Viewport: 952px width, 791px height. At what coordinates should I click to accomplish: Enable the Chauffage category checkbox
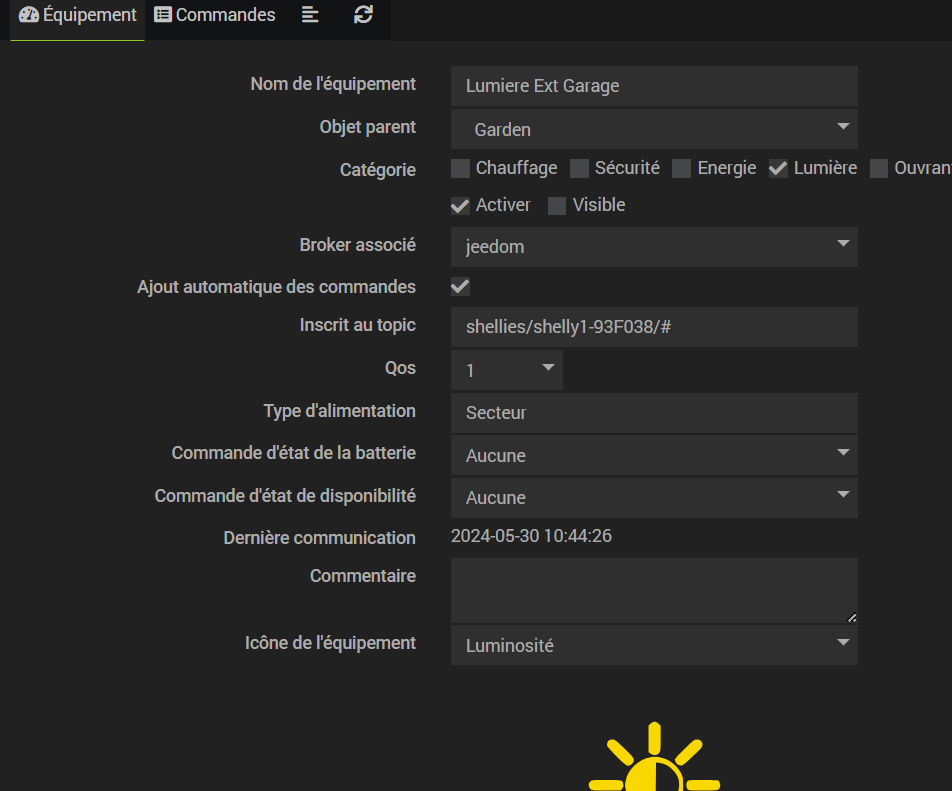(460, 169)
